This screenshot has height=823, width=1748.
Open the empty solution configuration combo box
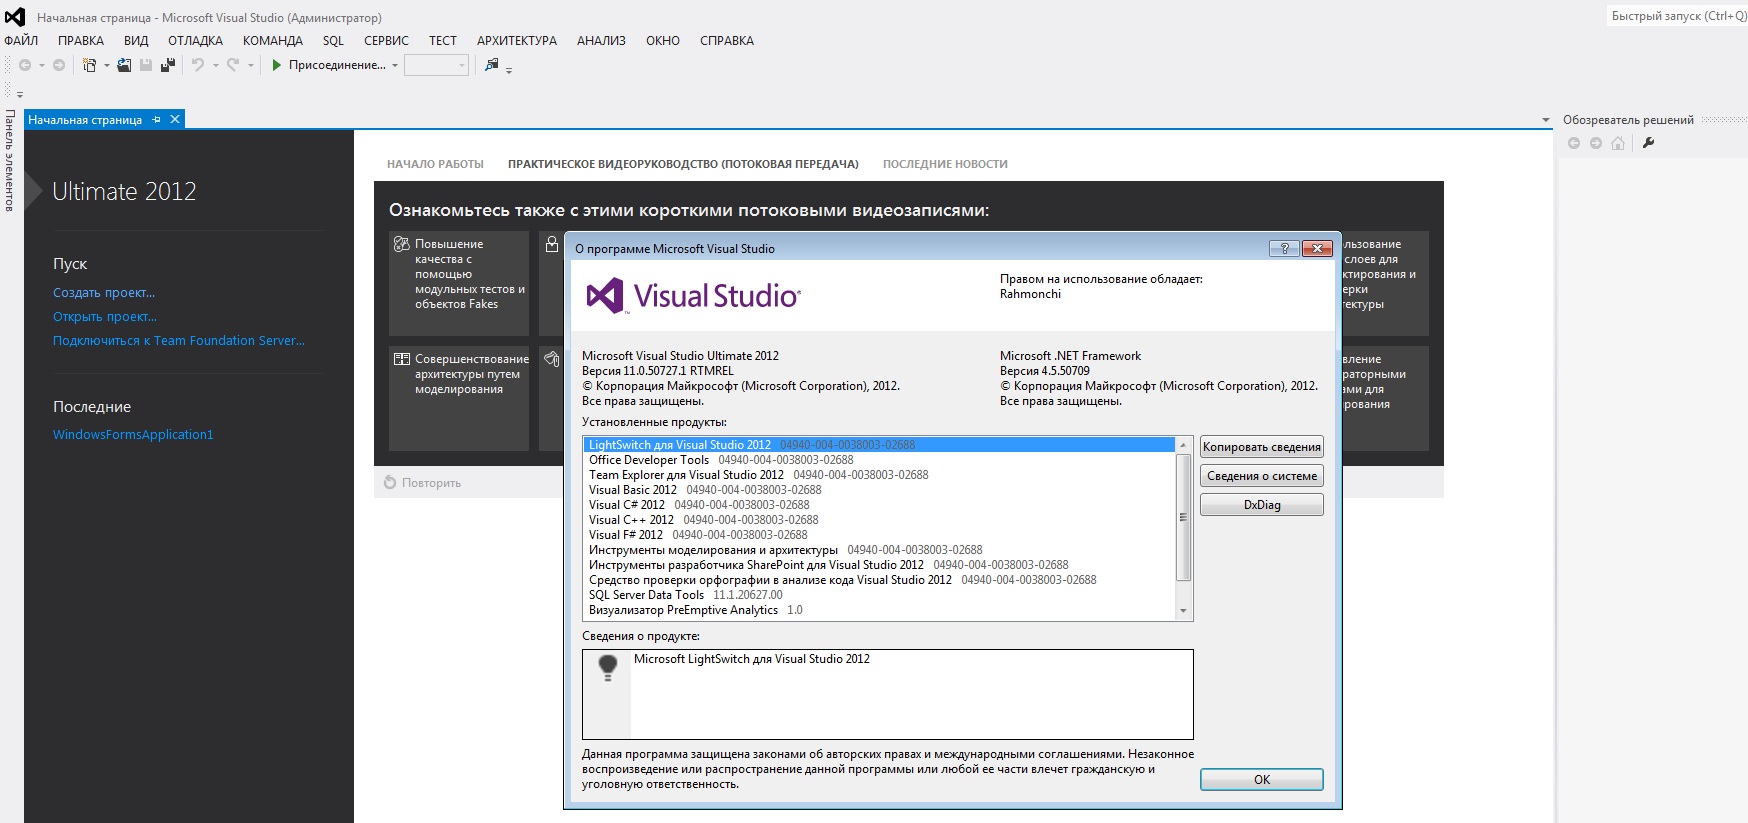click(x=436, y=65)
